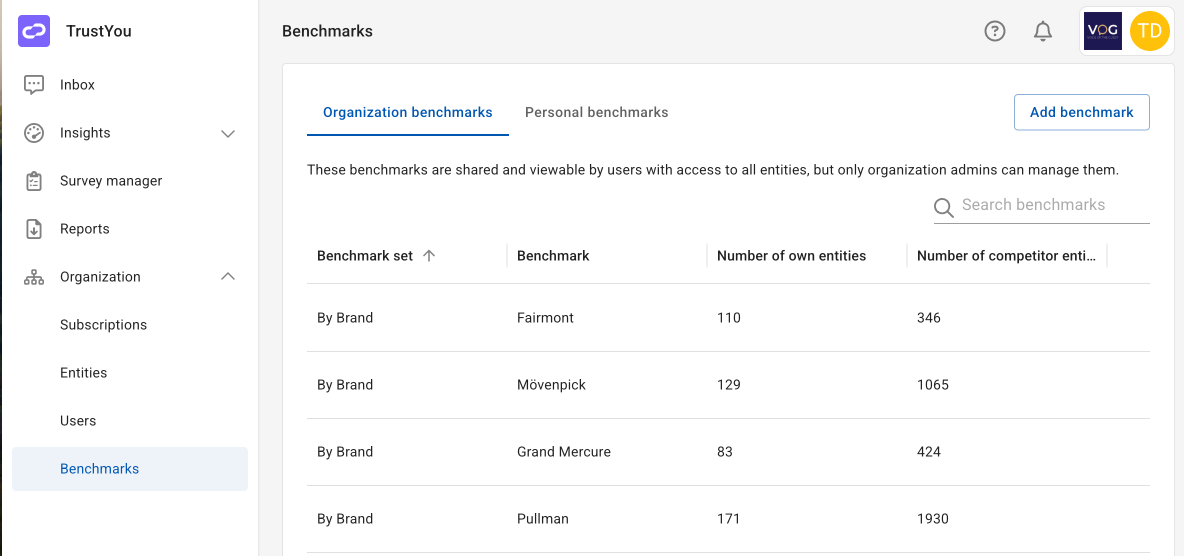1184x556 pixels.
Task: Open the Inbox speech bubble icon
Action: [x=34, y=85]
